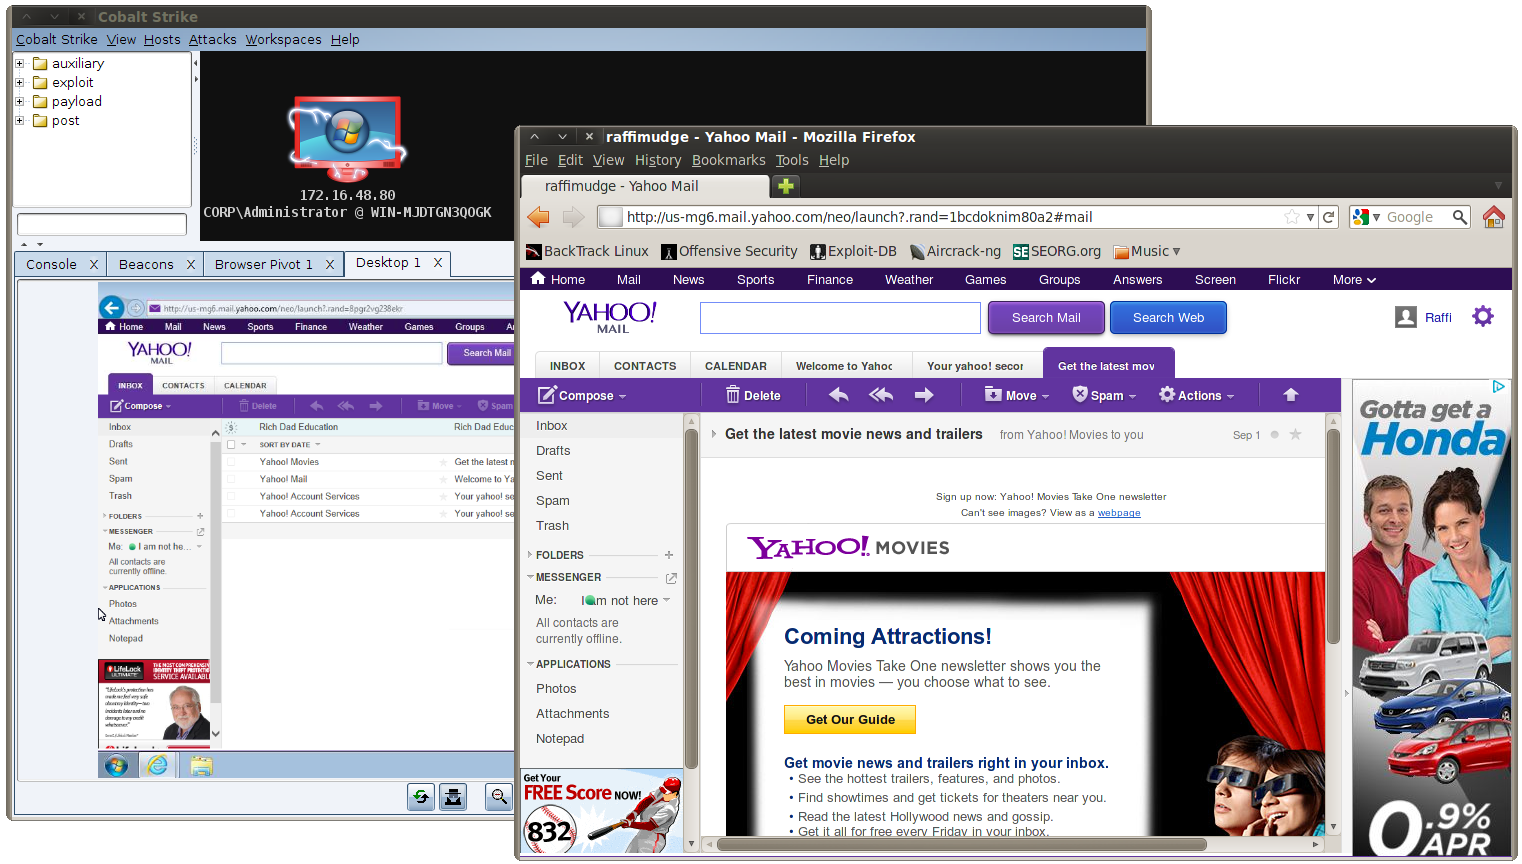1522x864 pixels.
Task: Click the Firefox home icon
Action: point(1494,217)
